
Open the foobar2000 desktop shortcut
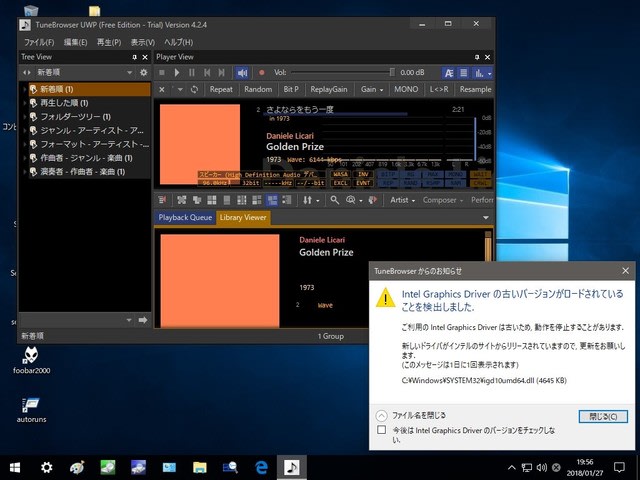(x=31, y=360)
